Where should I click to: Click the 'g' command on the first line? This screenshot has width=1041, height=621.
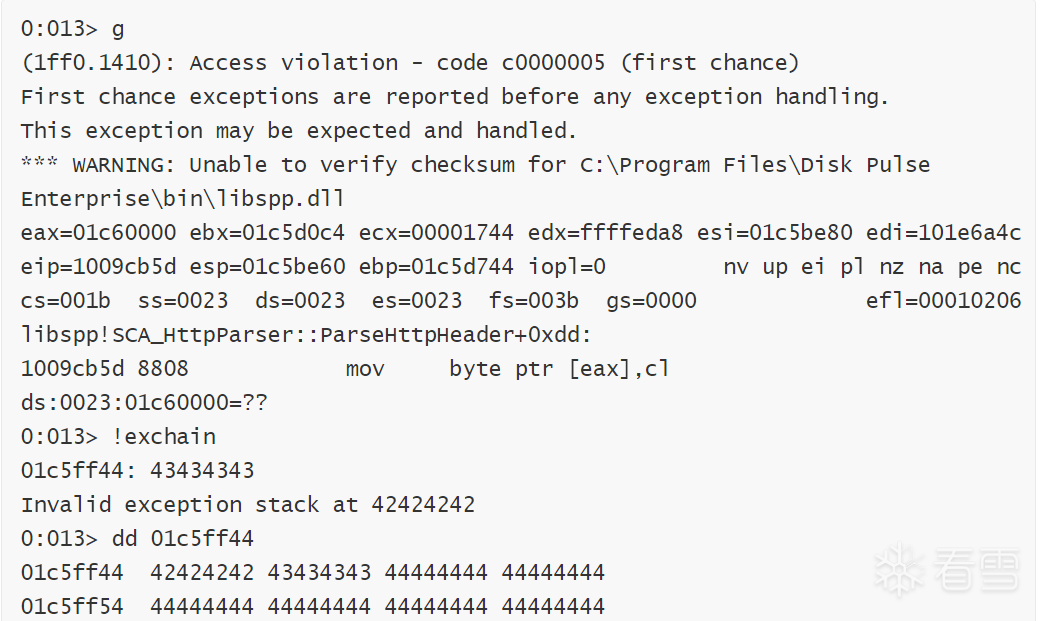(117, 29)
